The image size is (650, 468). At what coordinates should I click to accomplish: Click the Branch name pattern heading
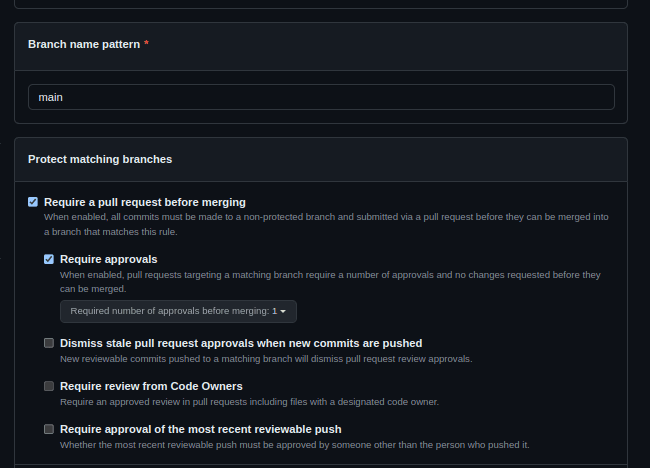tap(84, 44)
